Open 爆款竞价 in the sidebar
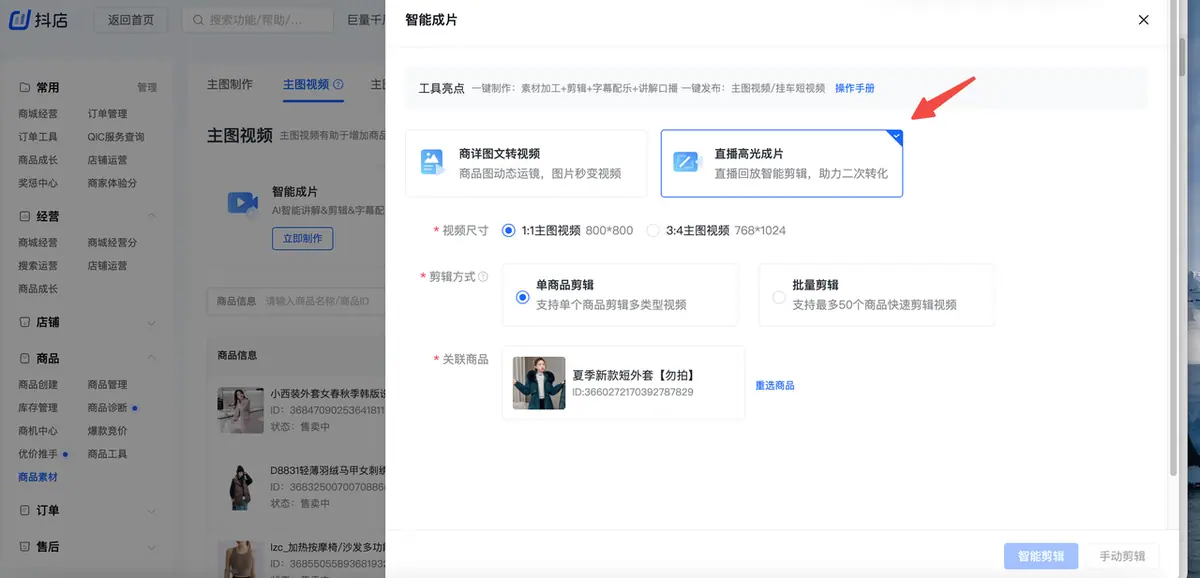 107,431
